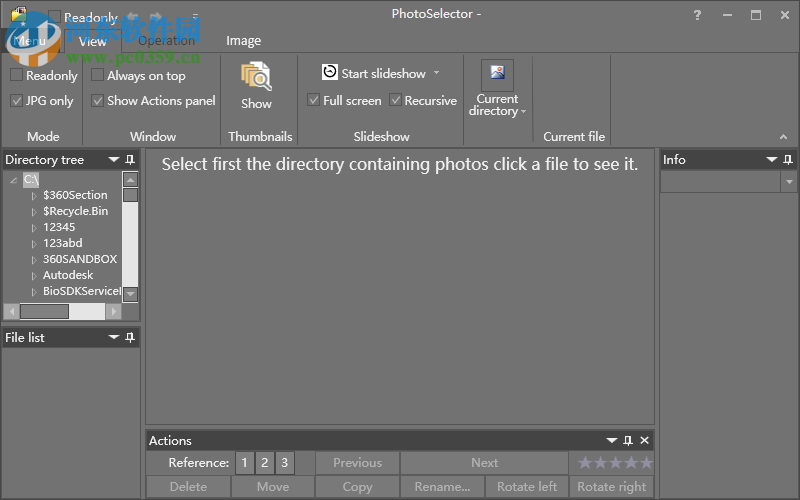Click the Move button
Viewport: 800px width, 500px height.
pos(273,487)
